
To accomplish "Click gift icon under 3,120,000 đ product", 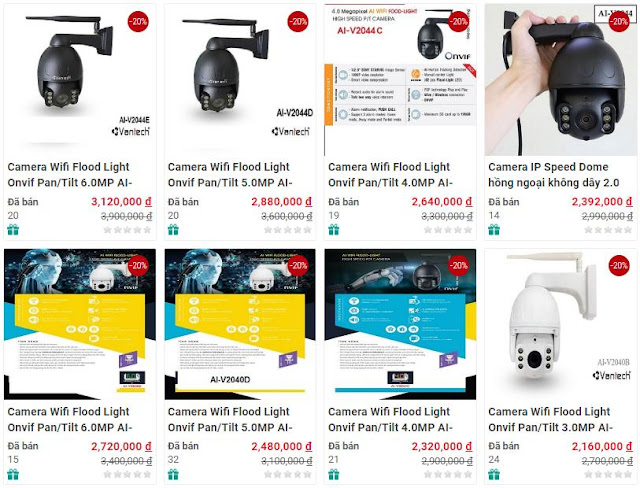I will (13, 230).
